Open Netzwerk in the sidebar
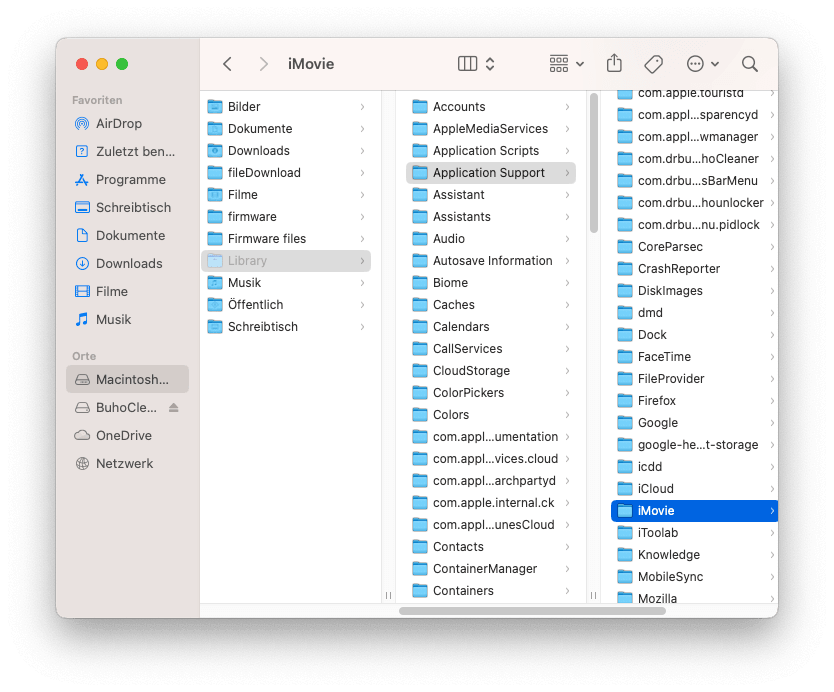The height and width of the screenshot is (692, 834). coord(127,463)
